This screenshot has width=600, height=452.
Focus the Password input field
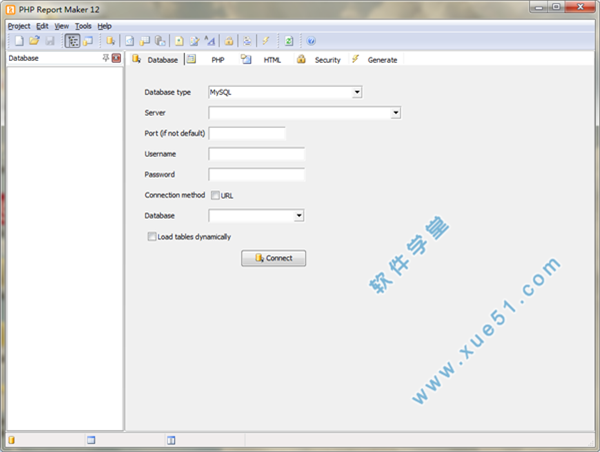pos(256,175)
